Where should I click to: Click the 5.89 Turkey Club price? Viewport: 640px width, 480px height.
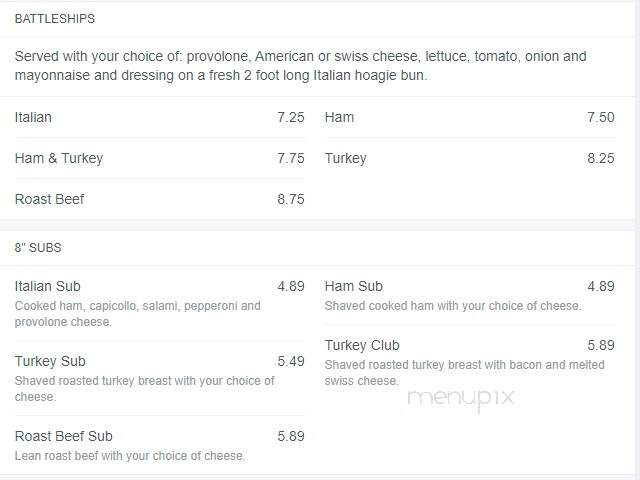[600, 345]
